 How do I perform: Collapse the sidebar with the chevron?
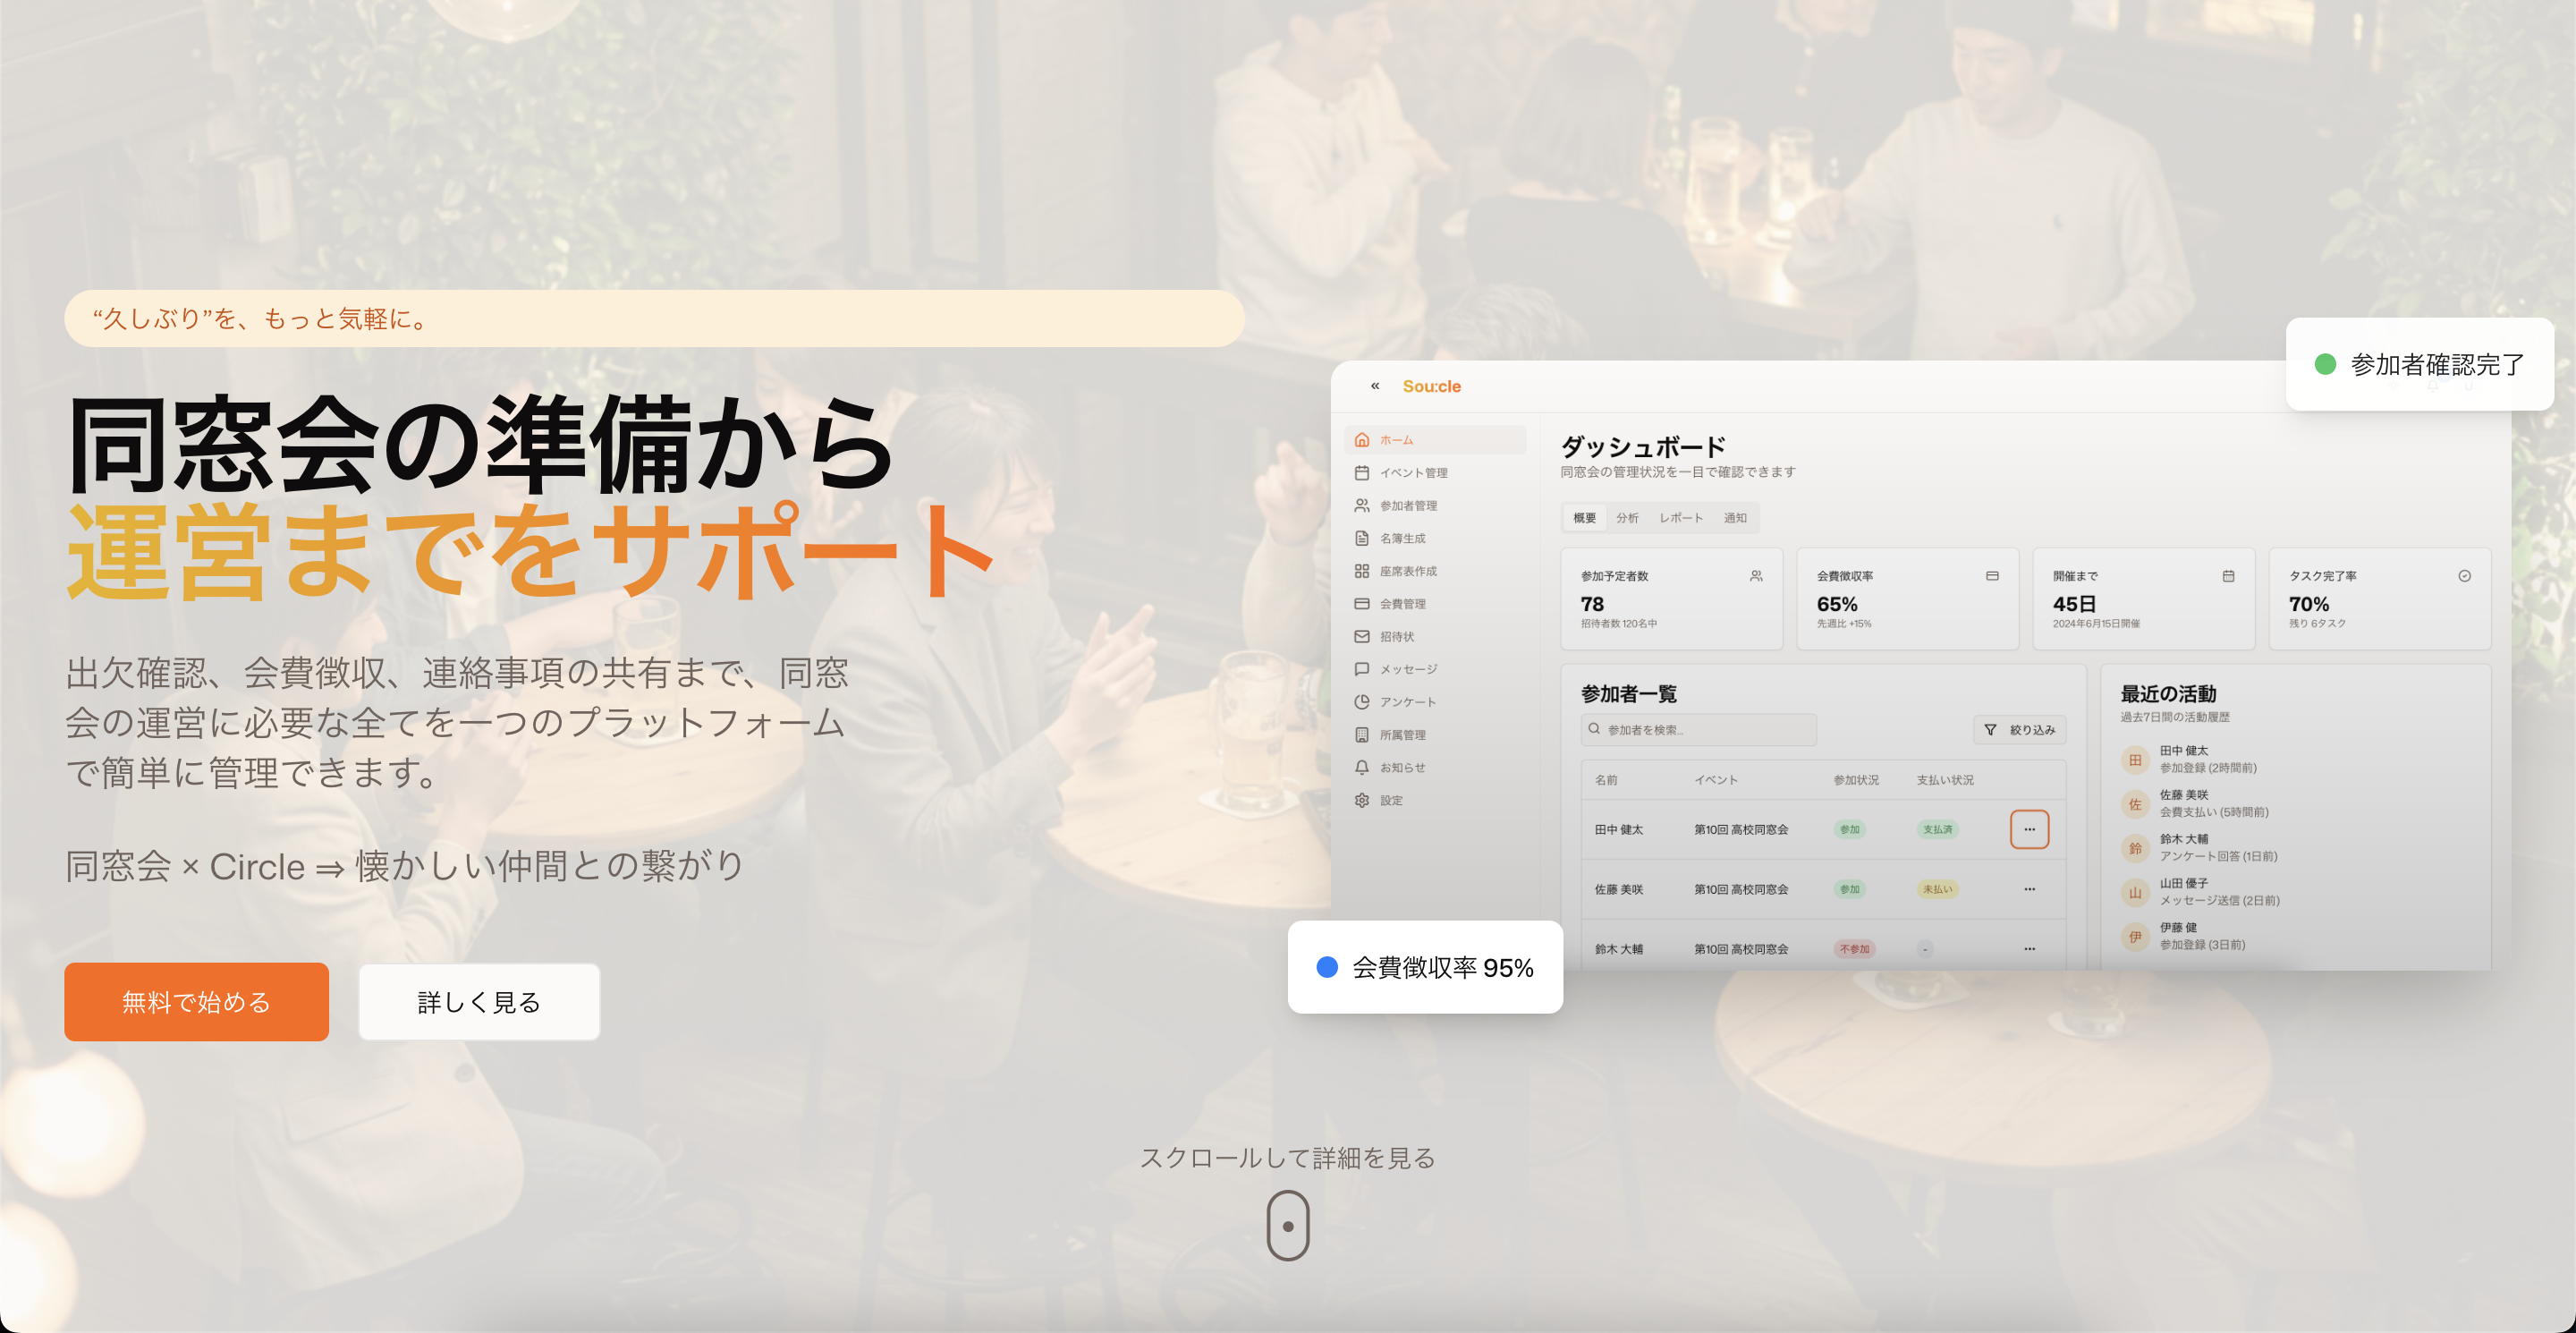(x=1375, y=384)
